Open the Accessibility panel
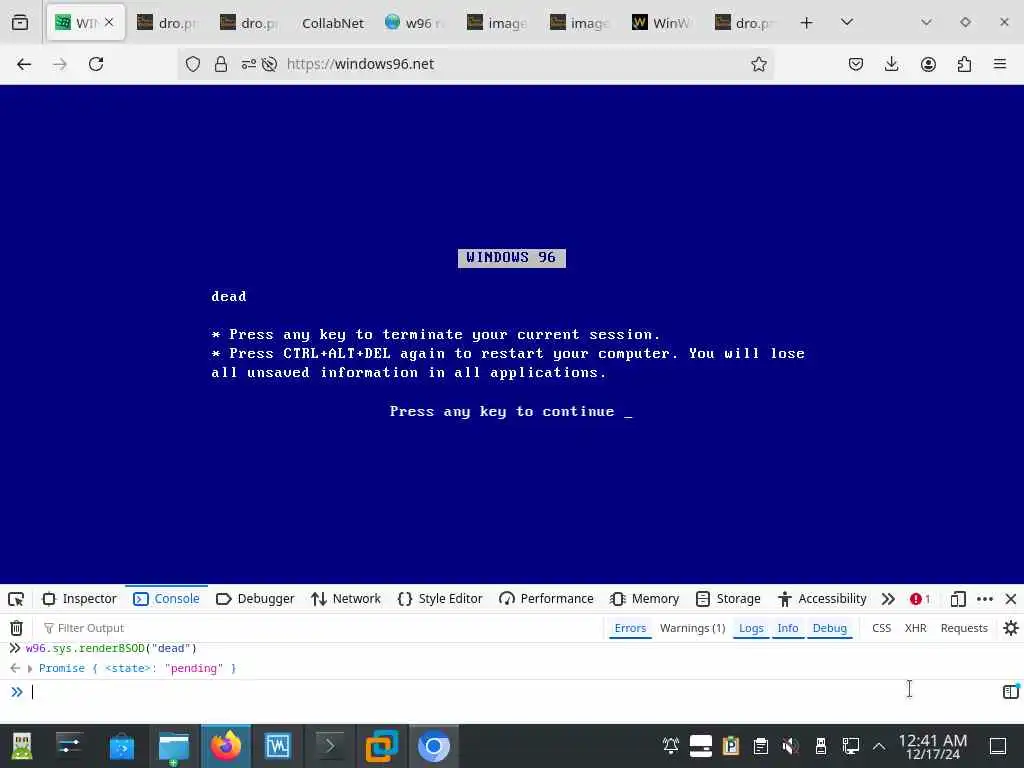This screenshot has height=768, width=1024. coord(822,599)
